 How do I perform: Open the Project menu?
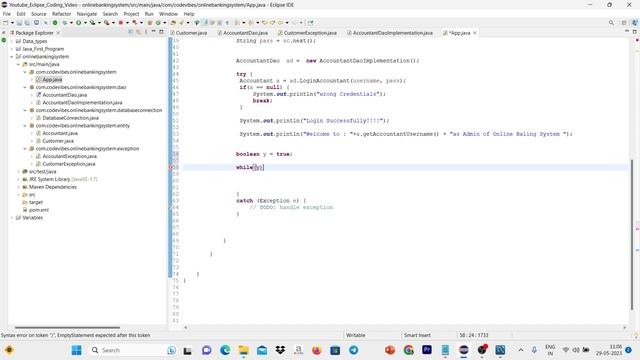click(x=131, y=14)
